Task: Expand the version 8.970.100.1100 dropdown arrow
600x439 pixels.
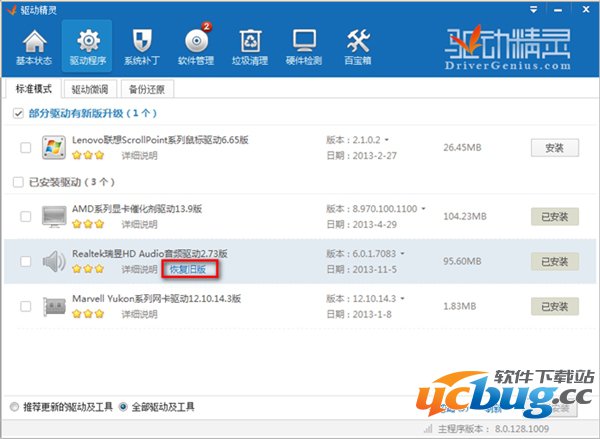Action: point(423,209)
